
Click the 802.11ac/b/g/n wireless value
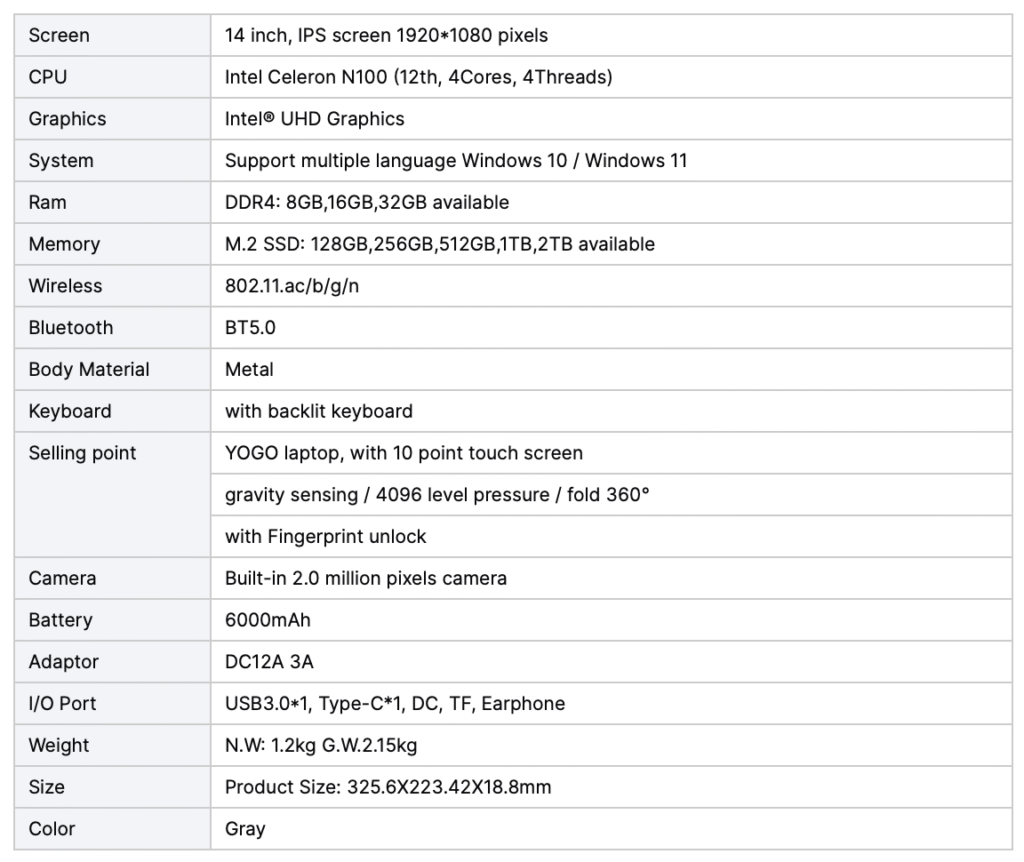tap(292, 286)
